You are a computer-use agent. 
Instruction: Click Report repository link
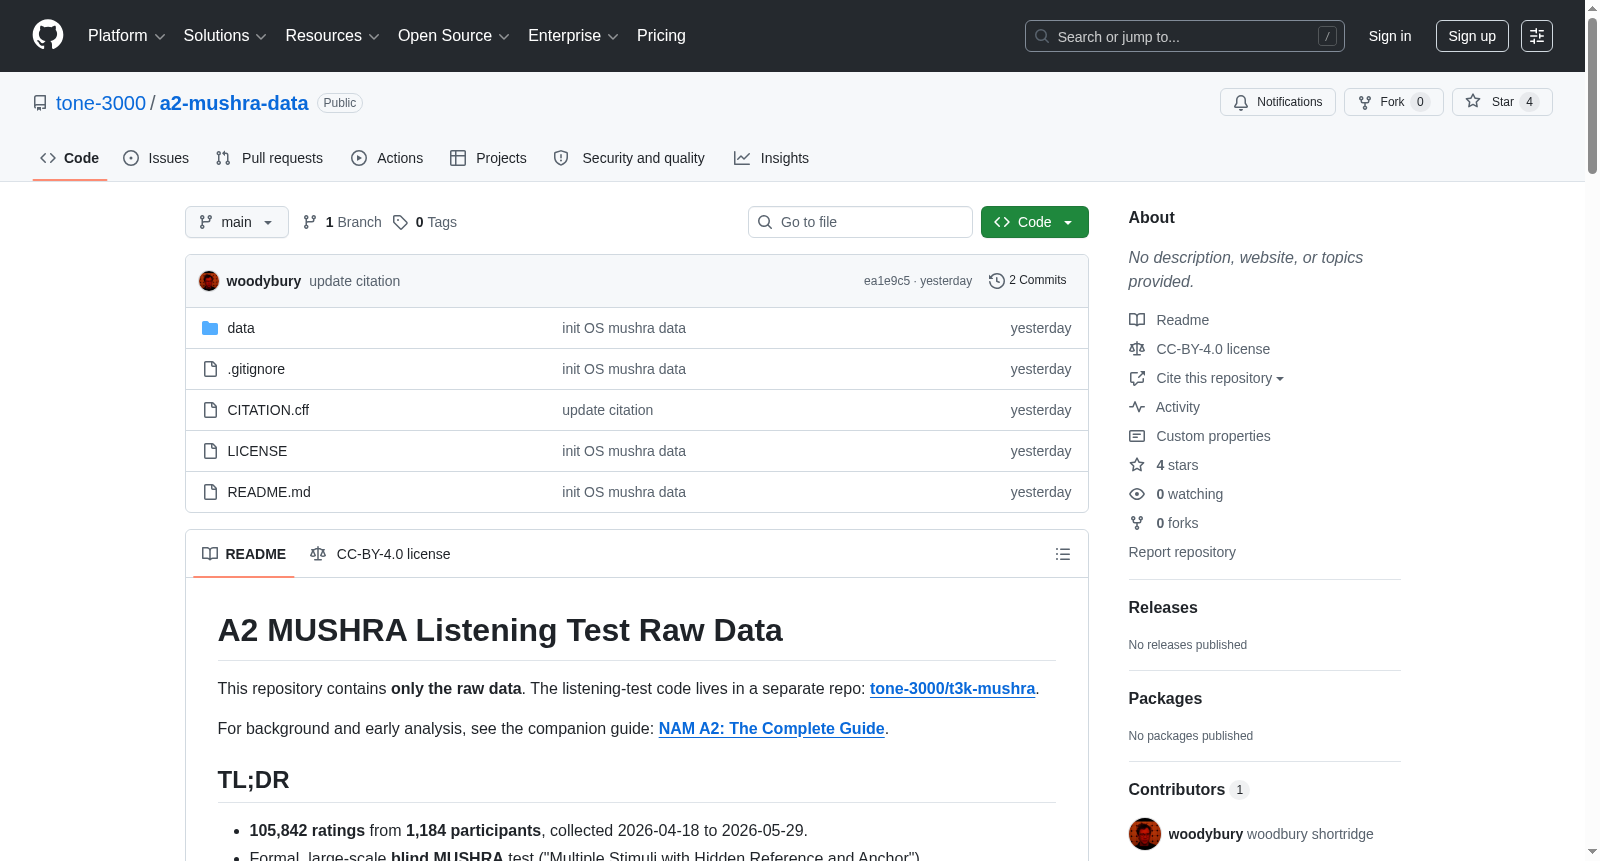tap(1182, 552)
